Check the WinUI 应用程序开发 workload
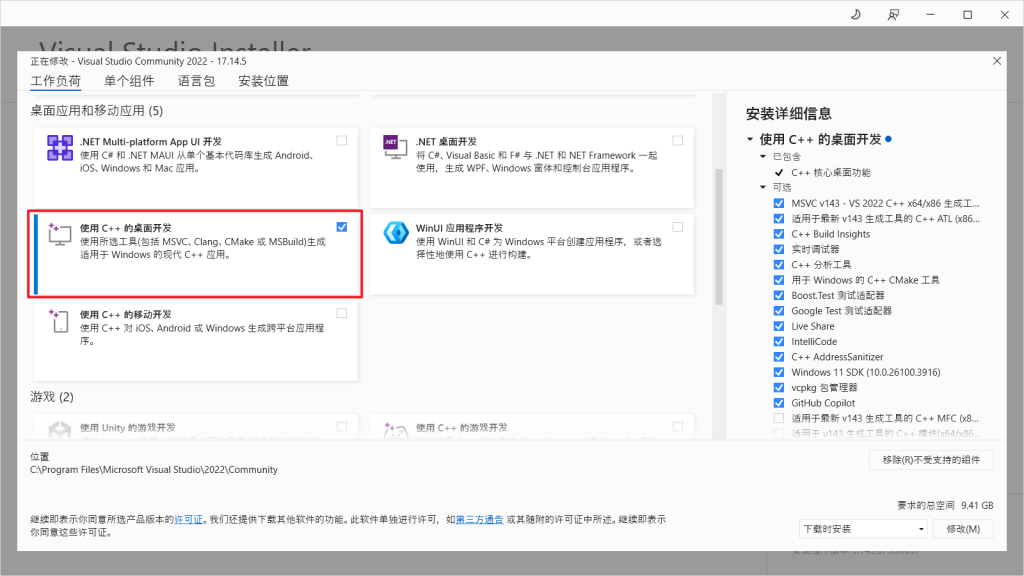Image resolution: width=1024 pixels, height=576 pixels. 677,227
